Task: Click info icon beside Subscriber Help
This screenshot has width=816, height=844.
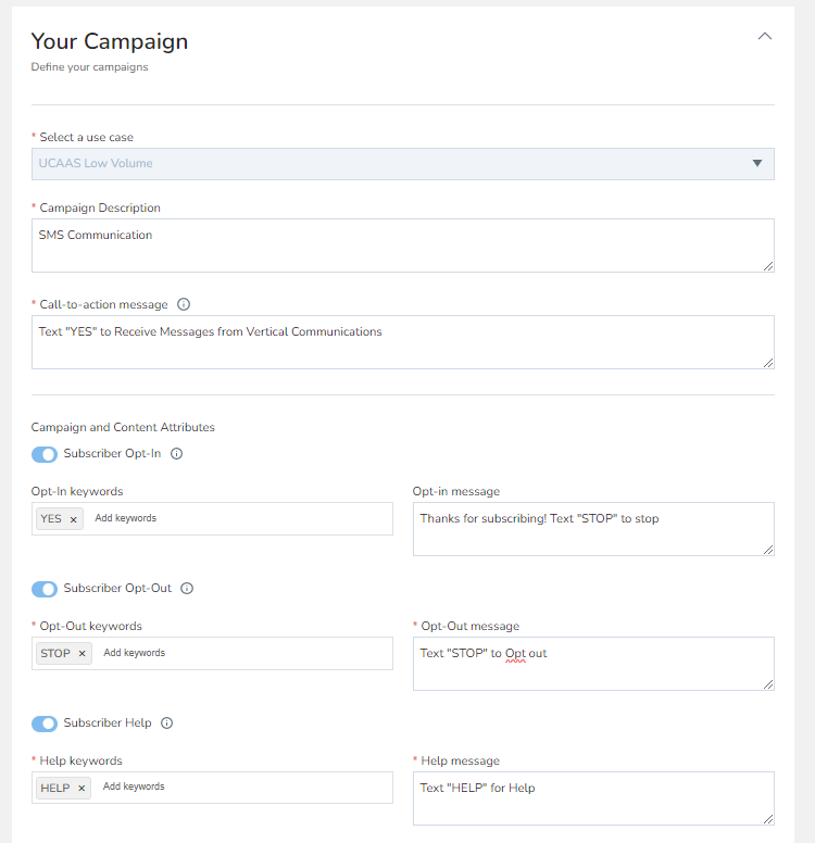Action: 167,723
